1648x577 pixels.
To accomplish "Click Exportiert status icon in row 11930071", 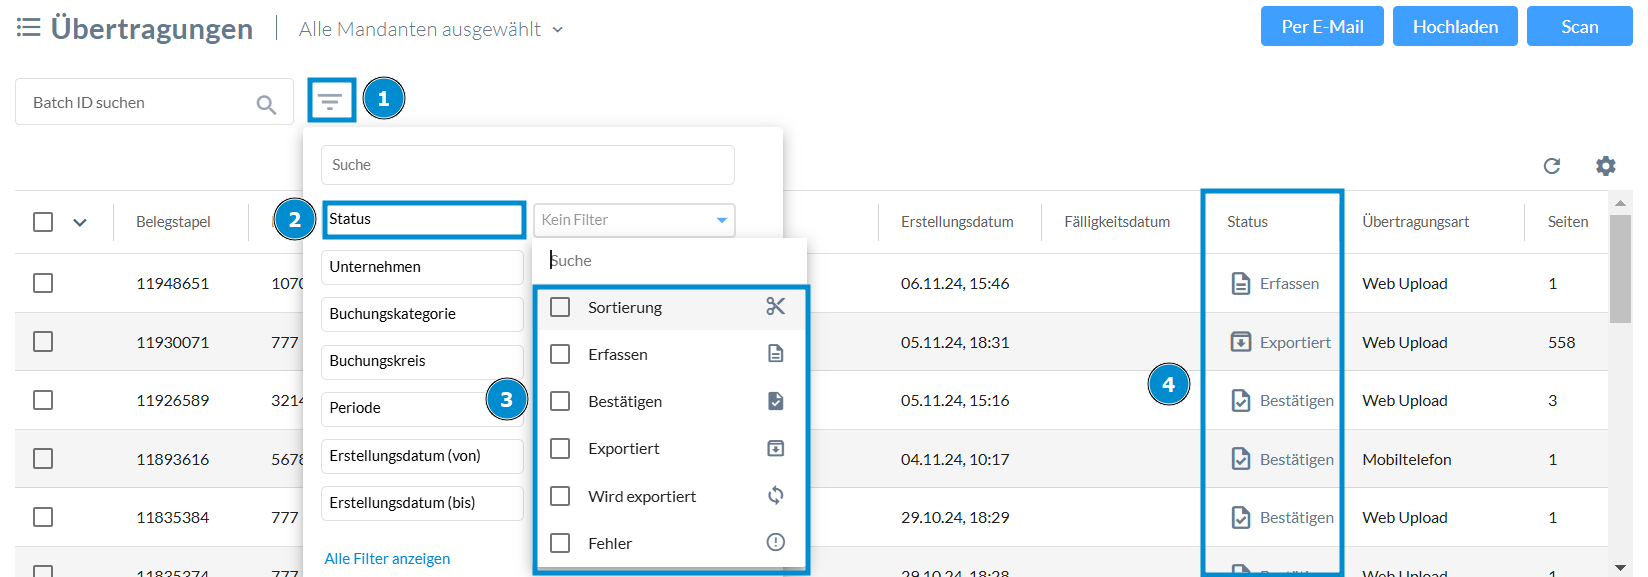I will pos(1240,342).
